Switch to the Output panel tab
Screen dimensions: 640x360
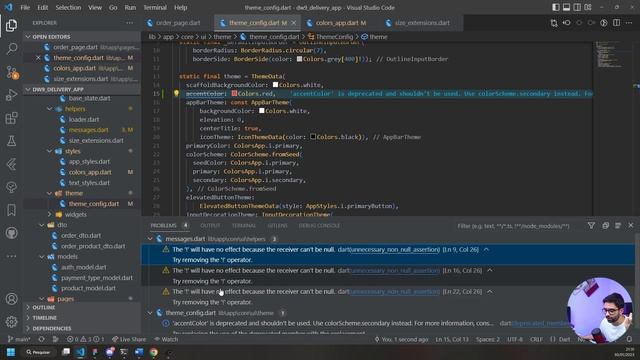[x=210, y=225]
